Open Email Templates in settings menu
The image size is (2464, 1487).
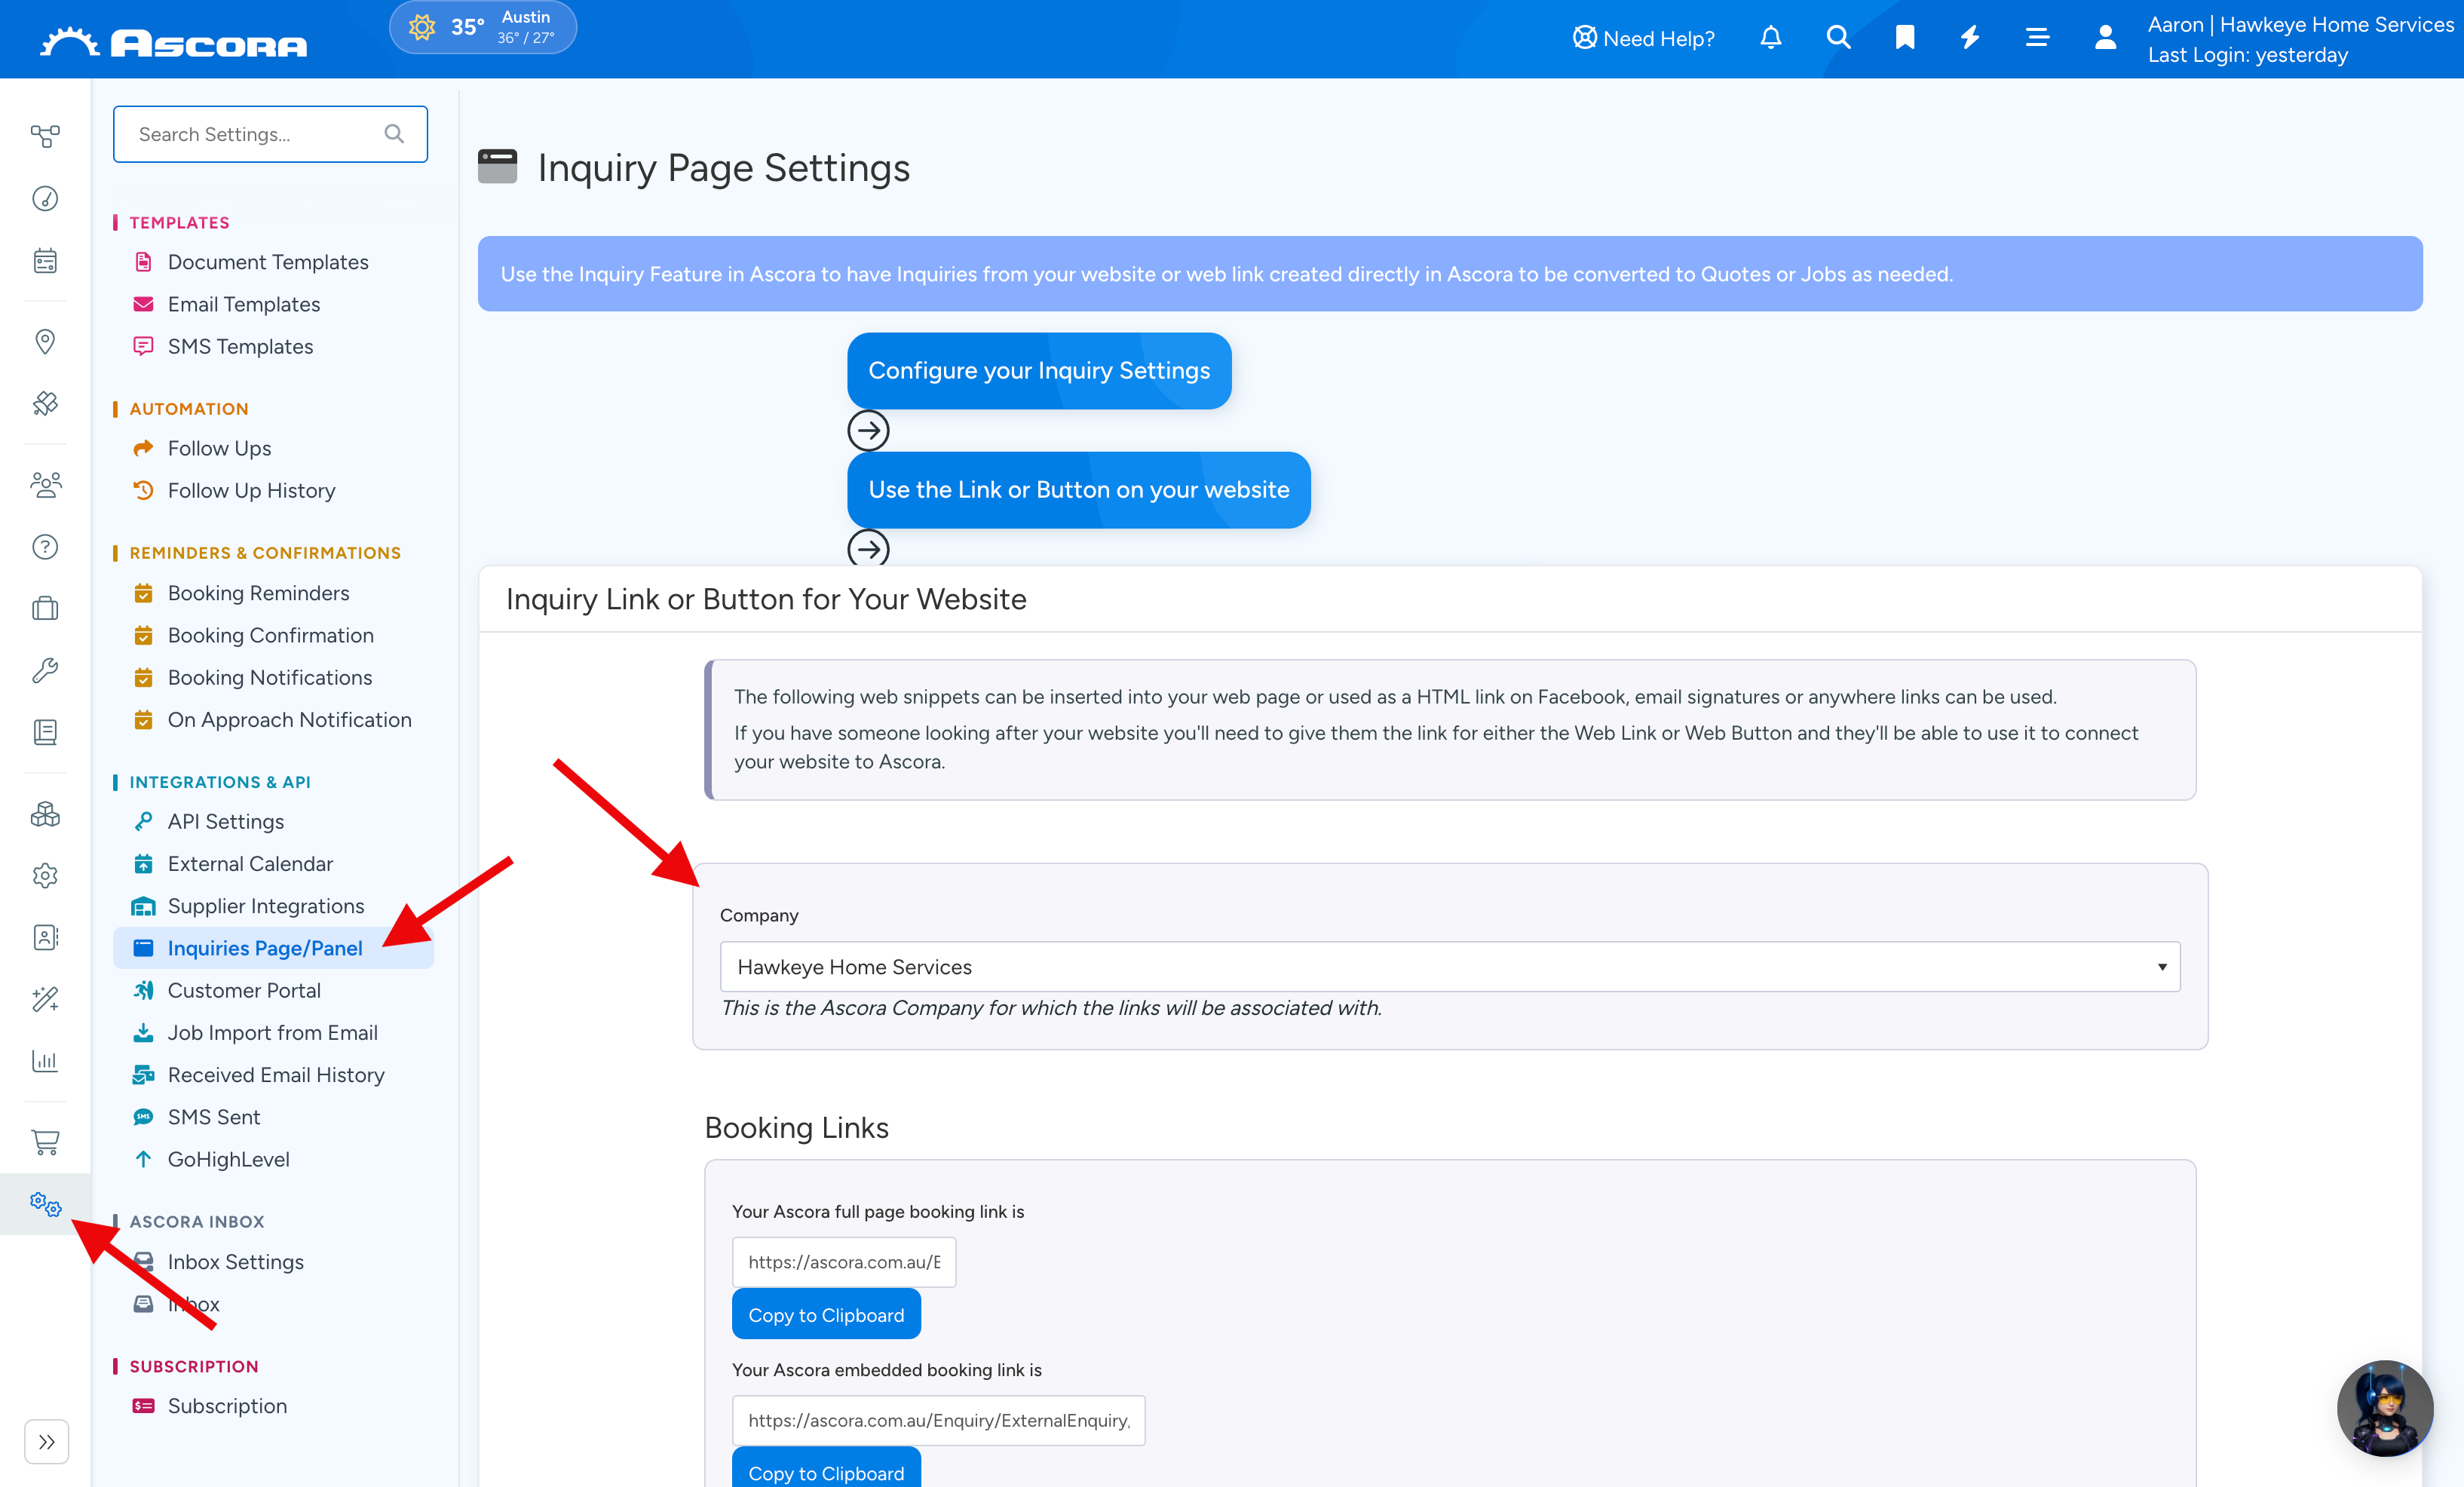[x=243, y=304]
